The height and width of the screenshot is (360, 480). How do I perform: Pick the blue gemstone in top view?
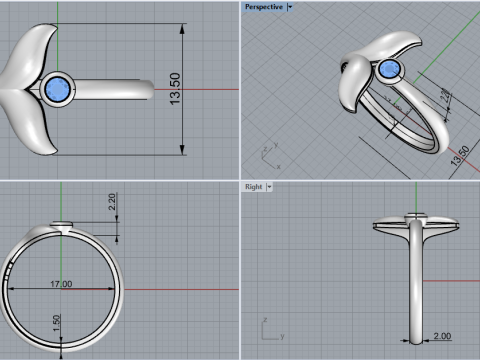click(58, 89)
